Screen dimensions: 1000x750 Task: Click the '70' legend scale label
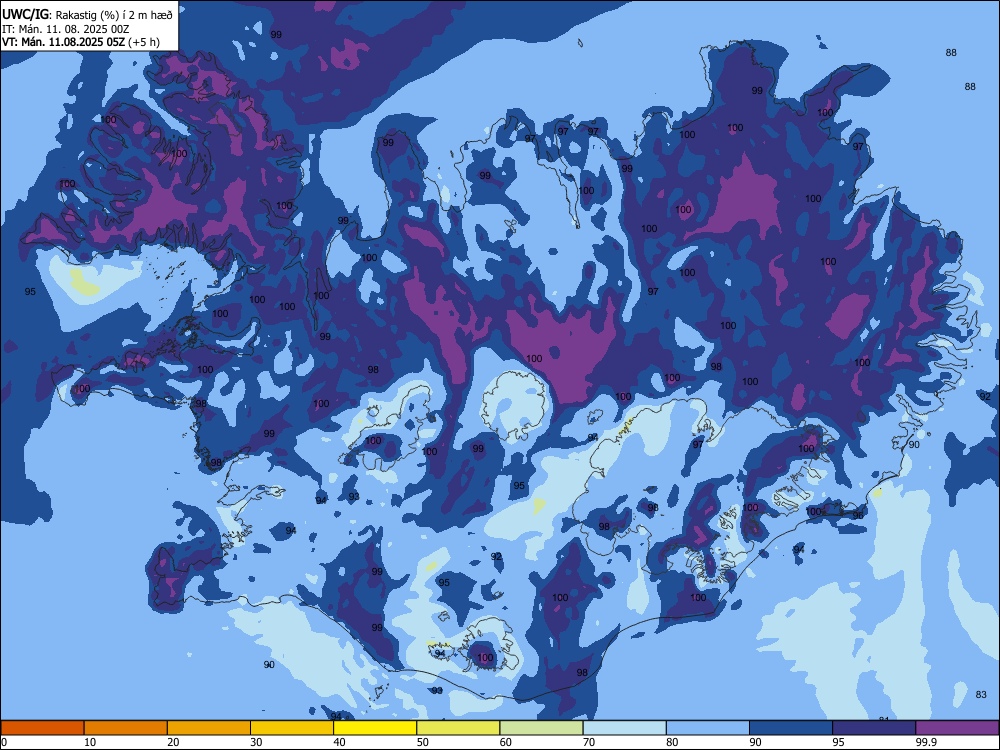[589, 742]
